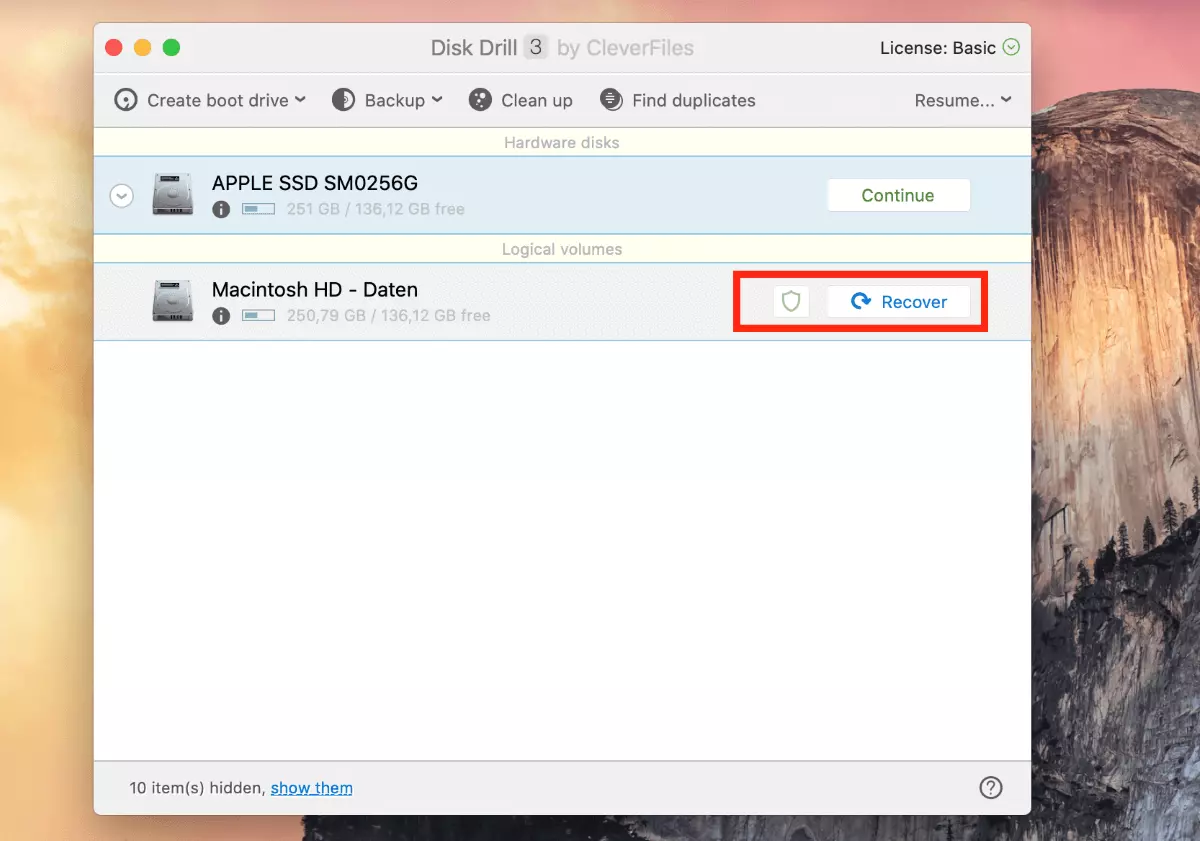Click the Clean up toolbar button
Screen dimensions: 1200x841
(520, 100)
